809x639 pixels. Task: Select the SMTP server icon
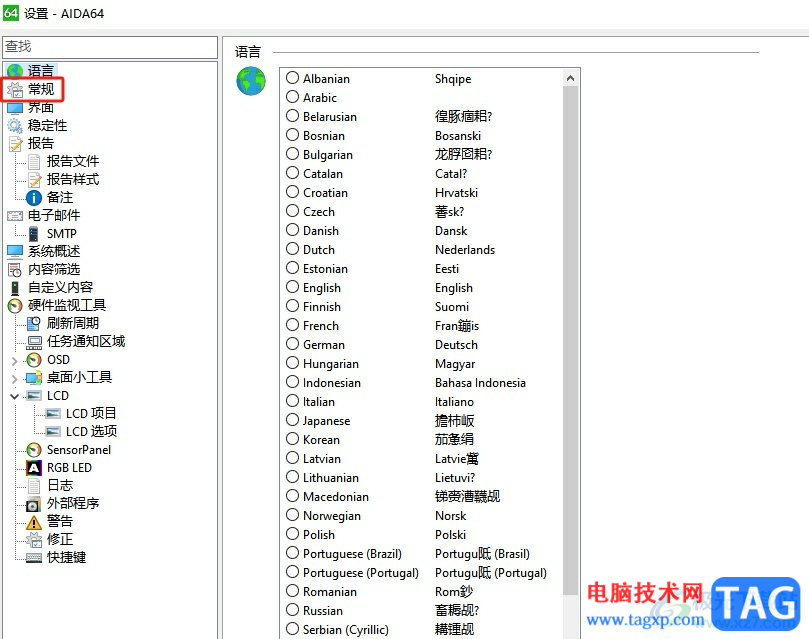(34, 234)
